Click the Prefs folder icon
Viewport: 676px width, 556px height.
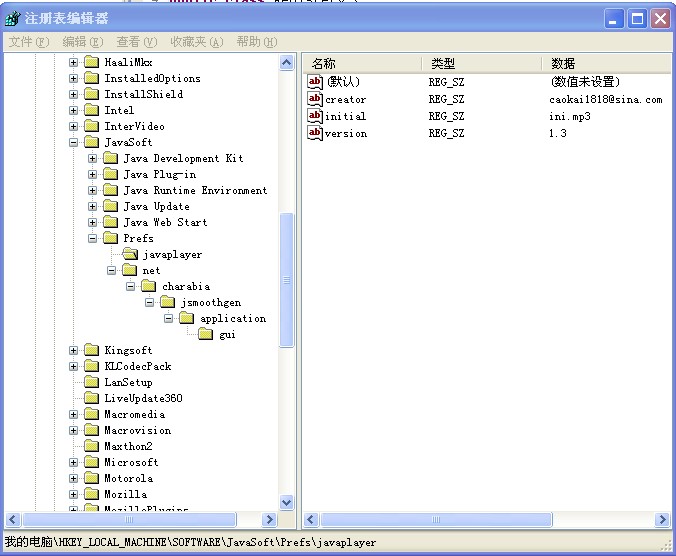click(x=110, y=238)
